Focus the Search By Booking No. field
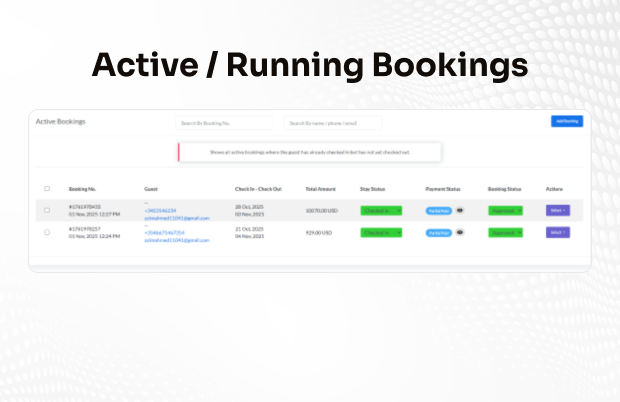620x402 pixels. [x=224, y=123]
